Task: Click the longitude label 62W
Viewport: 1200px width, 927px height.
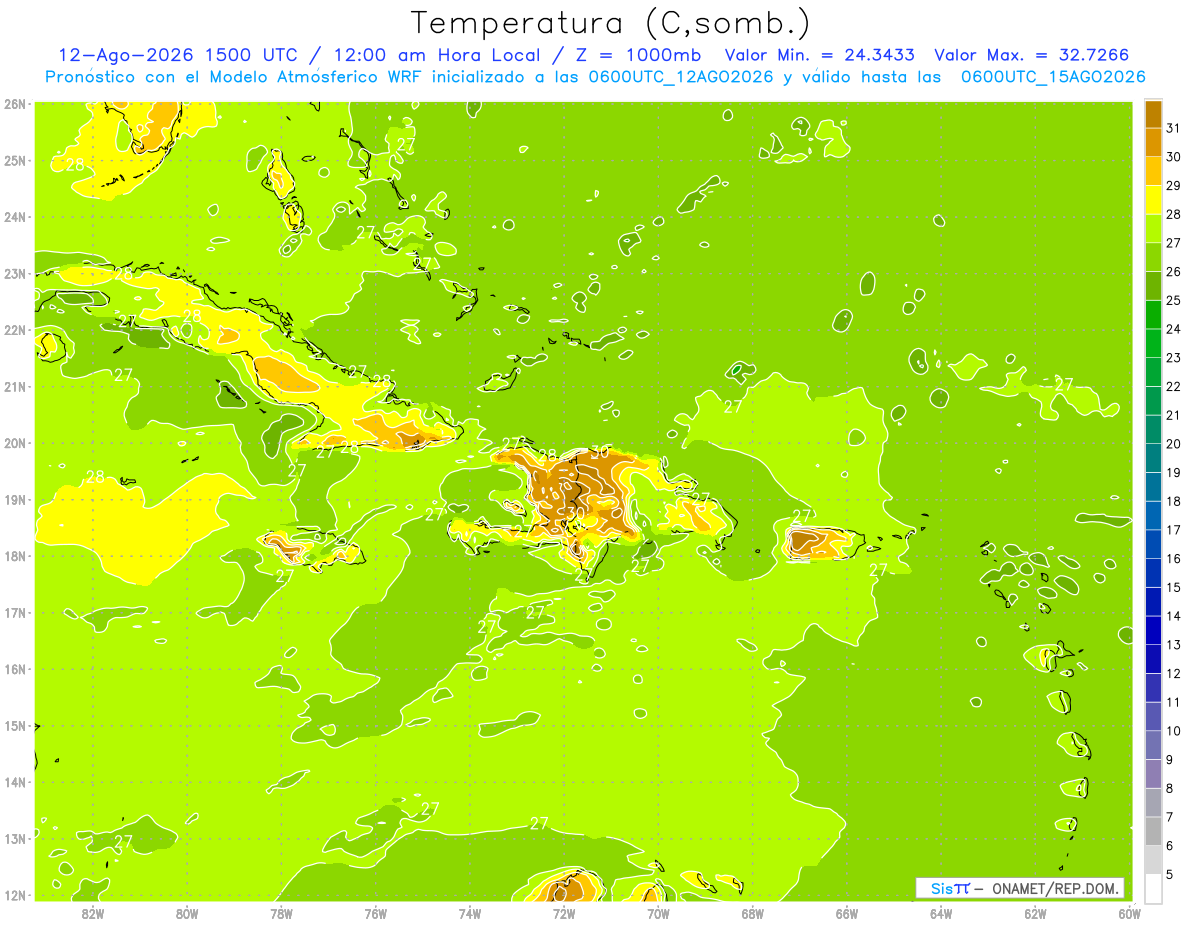Action: click(x=1035, y=913)
